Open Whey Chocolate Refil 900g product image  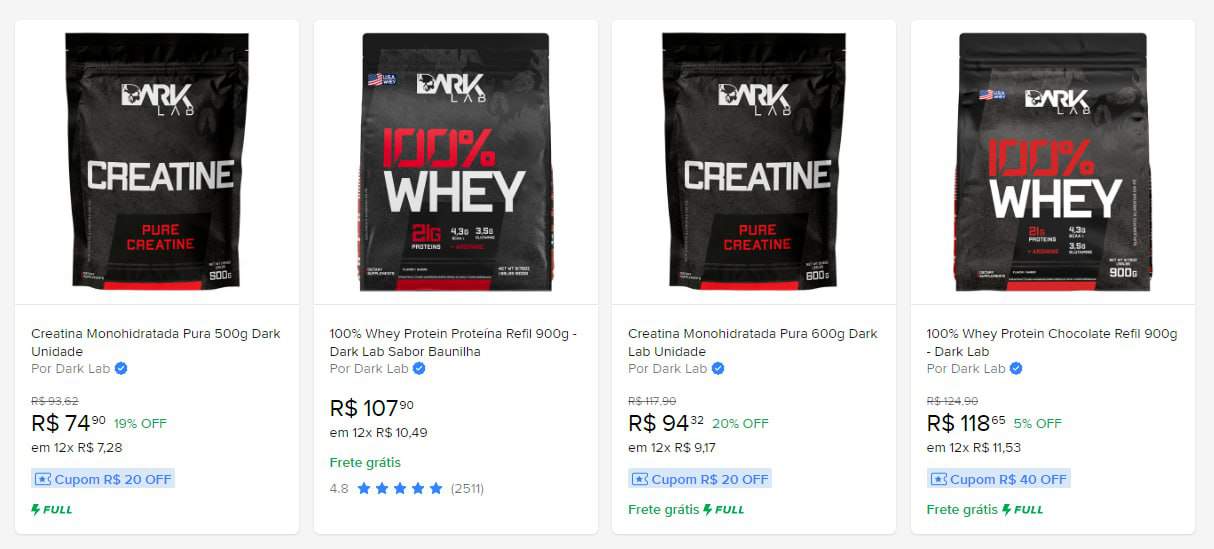coord(1052,162)
